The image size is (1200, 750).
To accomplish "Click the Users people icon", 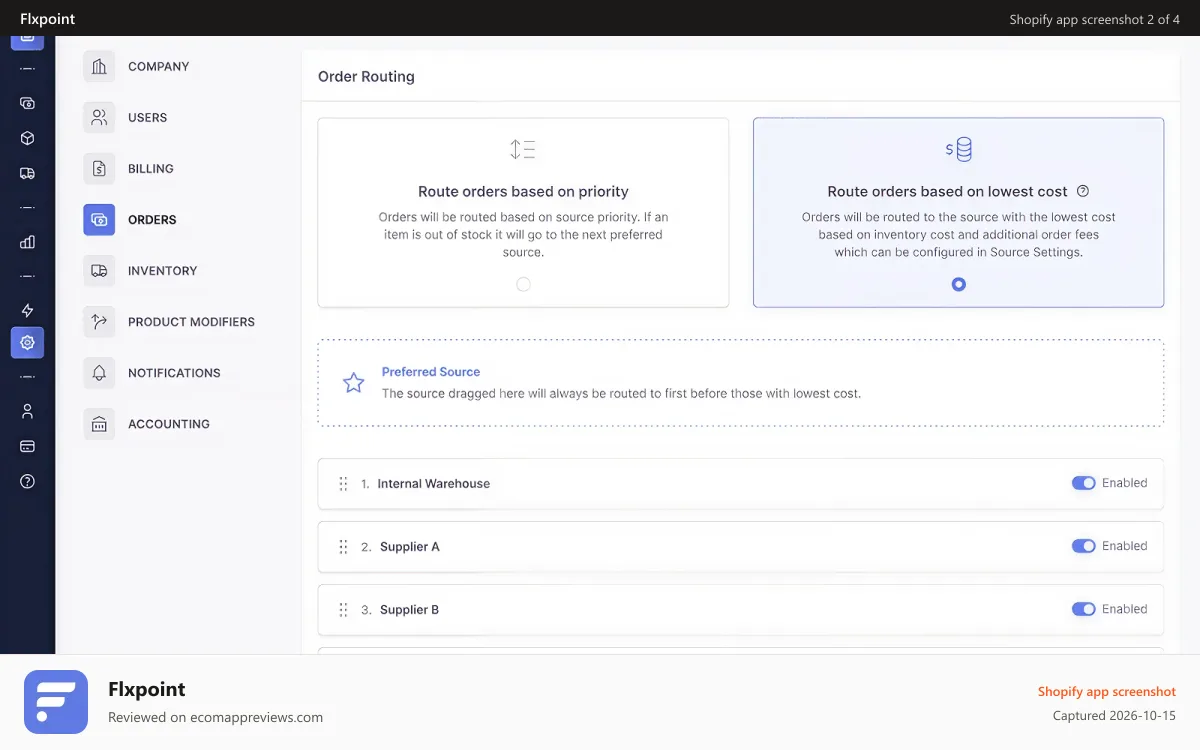I will pyautogui.click(x=99, y=118).
